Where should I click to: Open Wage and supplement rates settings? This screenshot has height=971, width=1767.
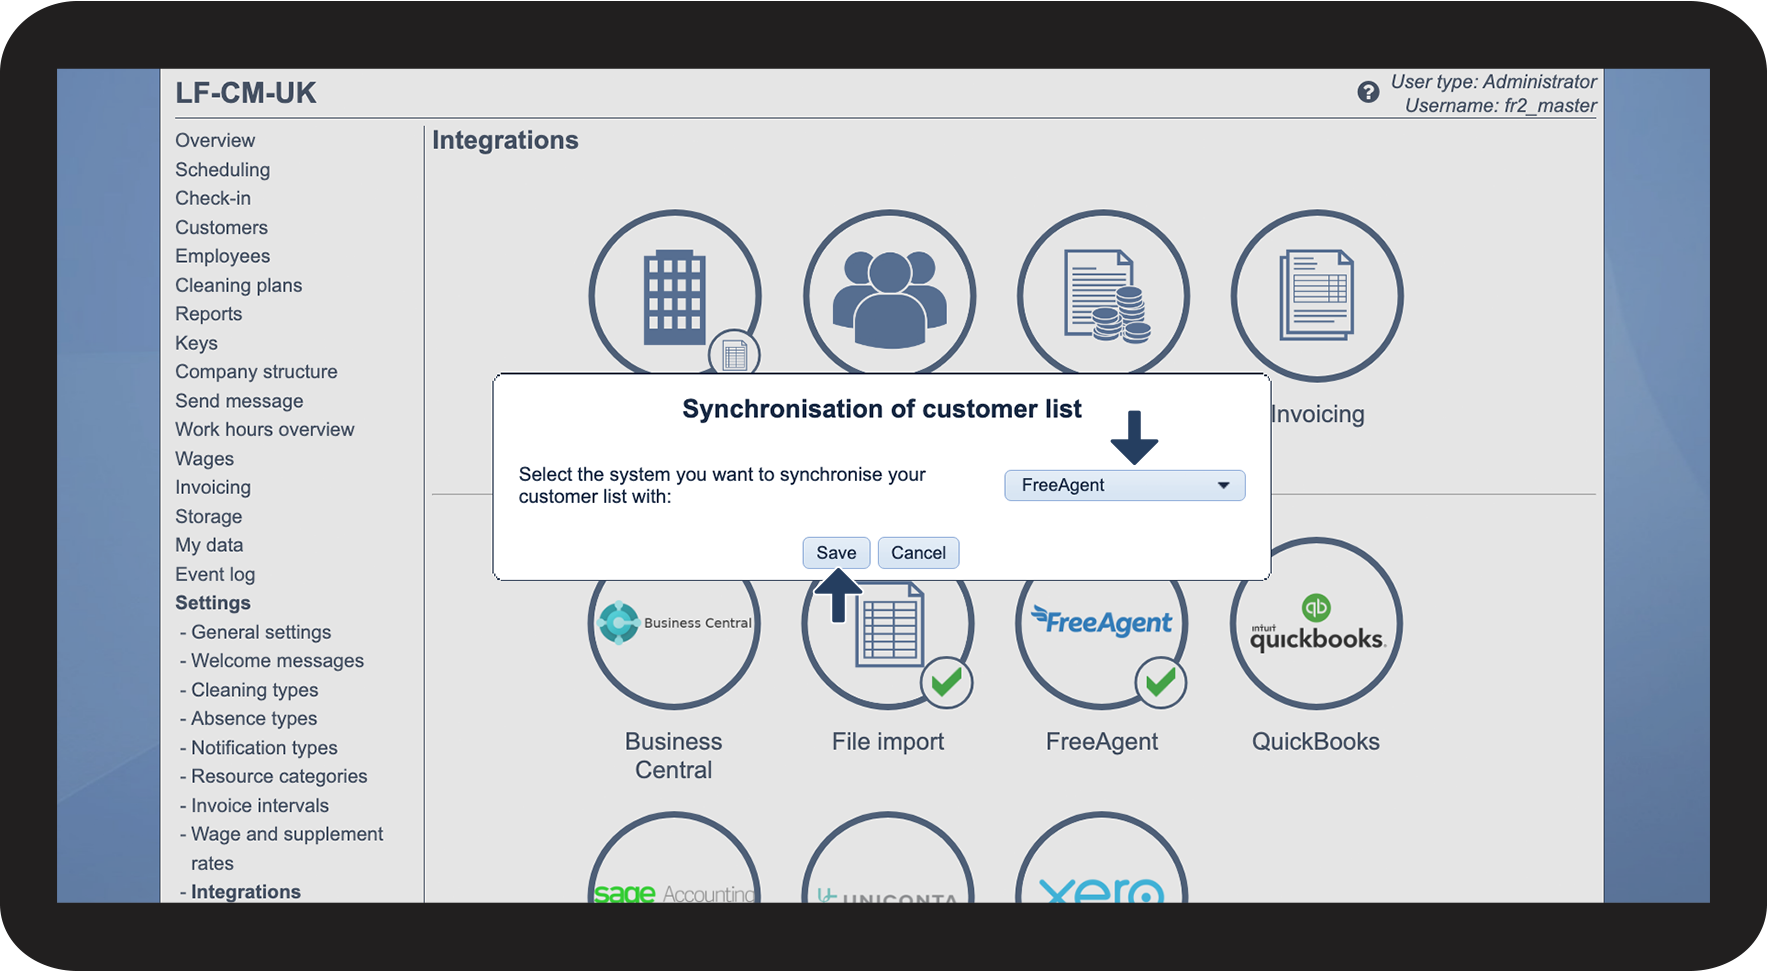tap(287, 848)
